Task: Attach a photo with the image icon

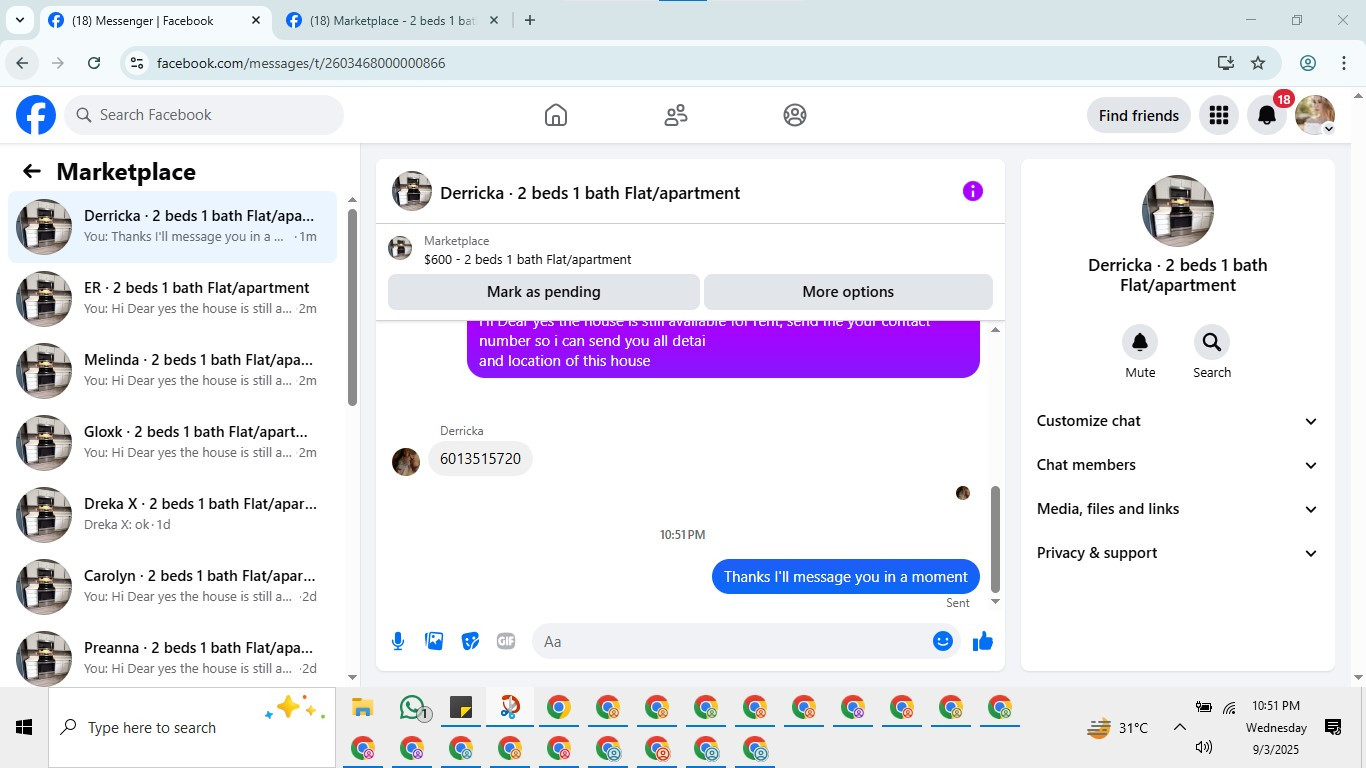Action: tap(434, 641)
